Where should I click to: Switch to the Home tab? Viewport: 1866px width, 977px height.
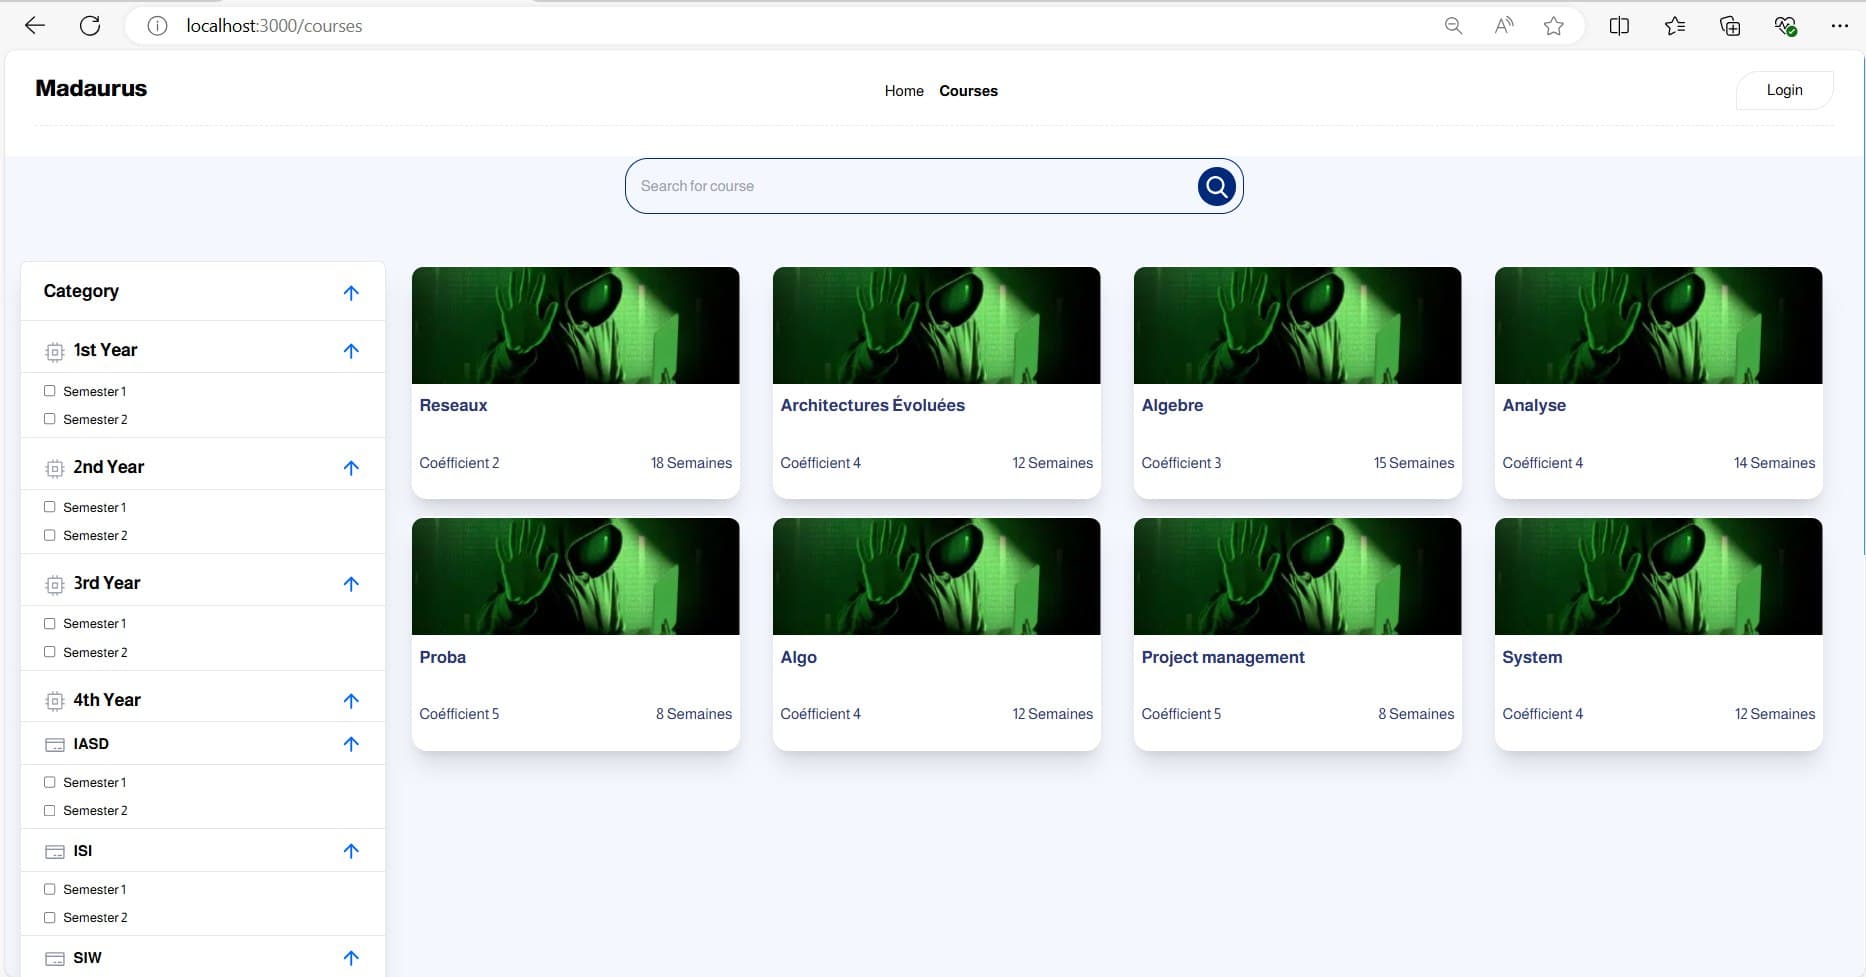click(903, 91)
